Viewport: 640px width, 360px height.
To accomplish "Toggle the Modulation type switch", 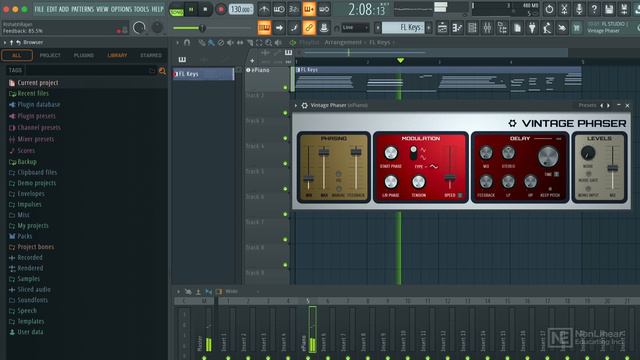I will (x=413, y=153).
